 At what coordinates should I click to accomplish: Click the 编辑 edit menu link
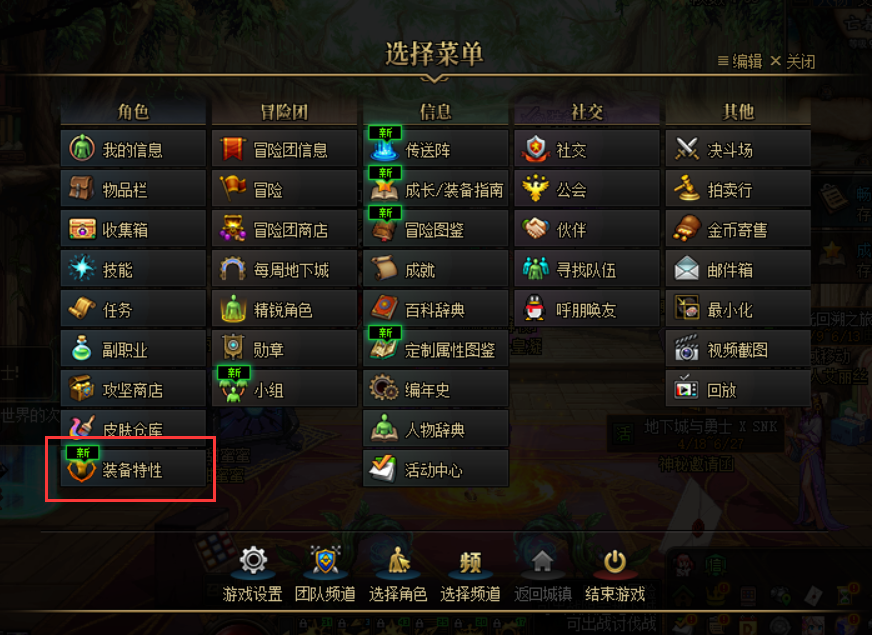(x=740, y=61)
